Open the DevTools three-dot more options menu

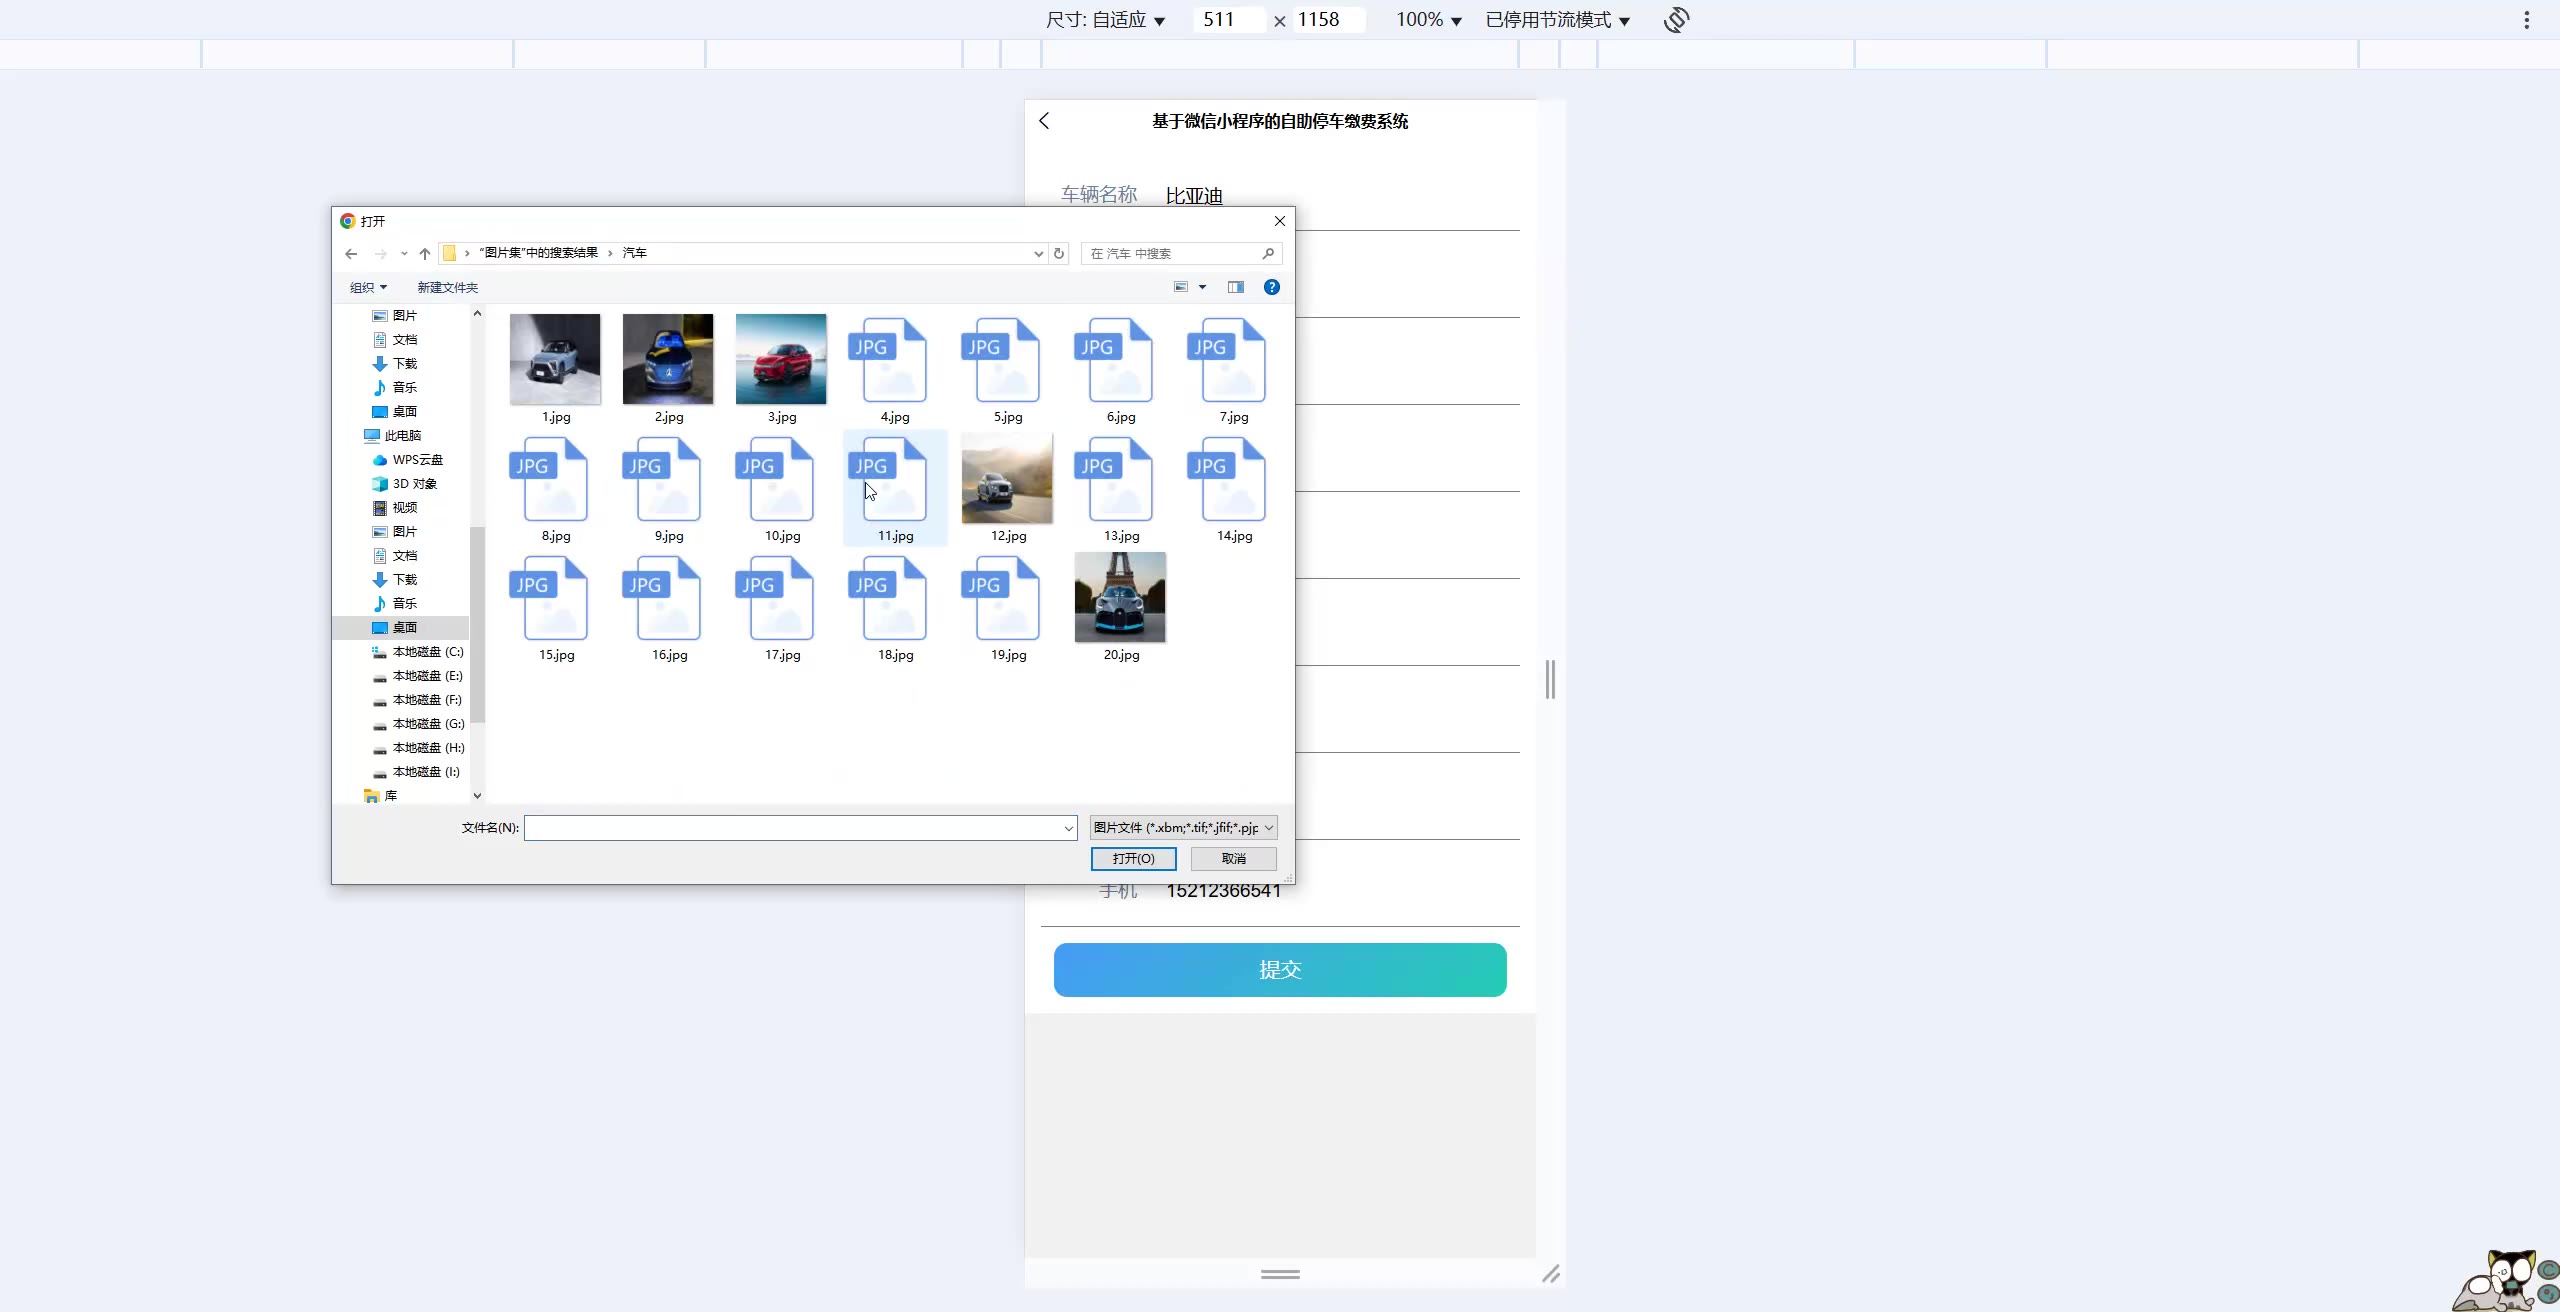(2526, 20)
